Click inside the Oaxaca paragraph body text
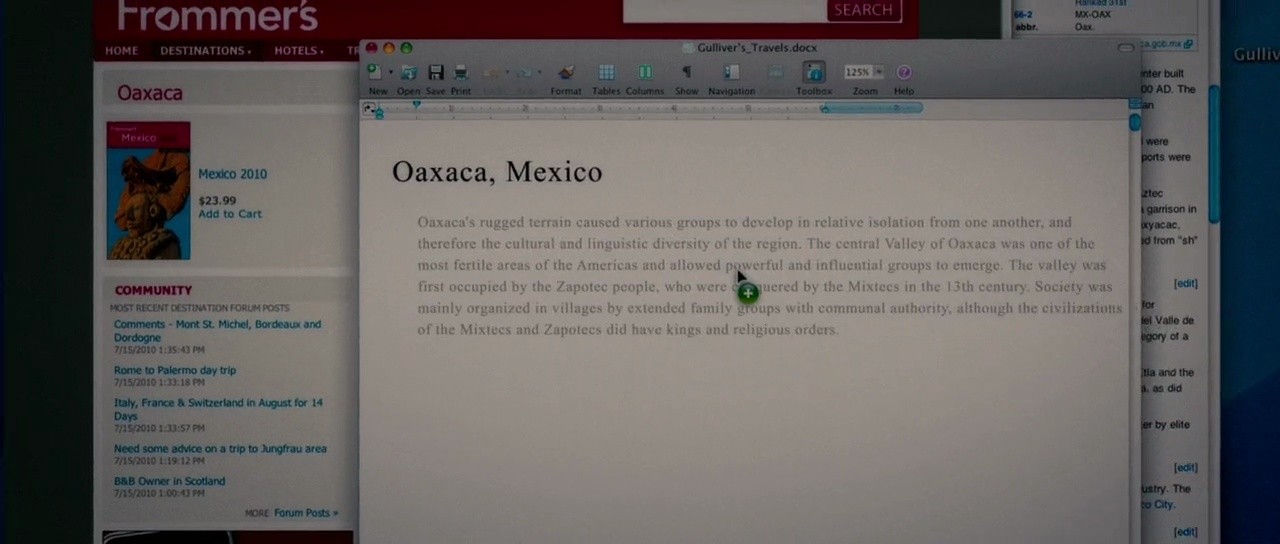Screen dimensions: 1280x544 click(x=768, y=275)
